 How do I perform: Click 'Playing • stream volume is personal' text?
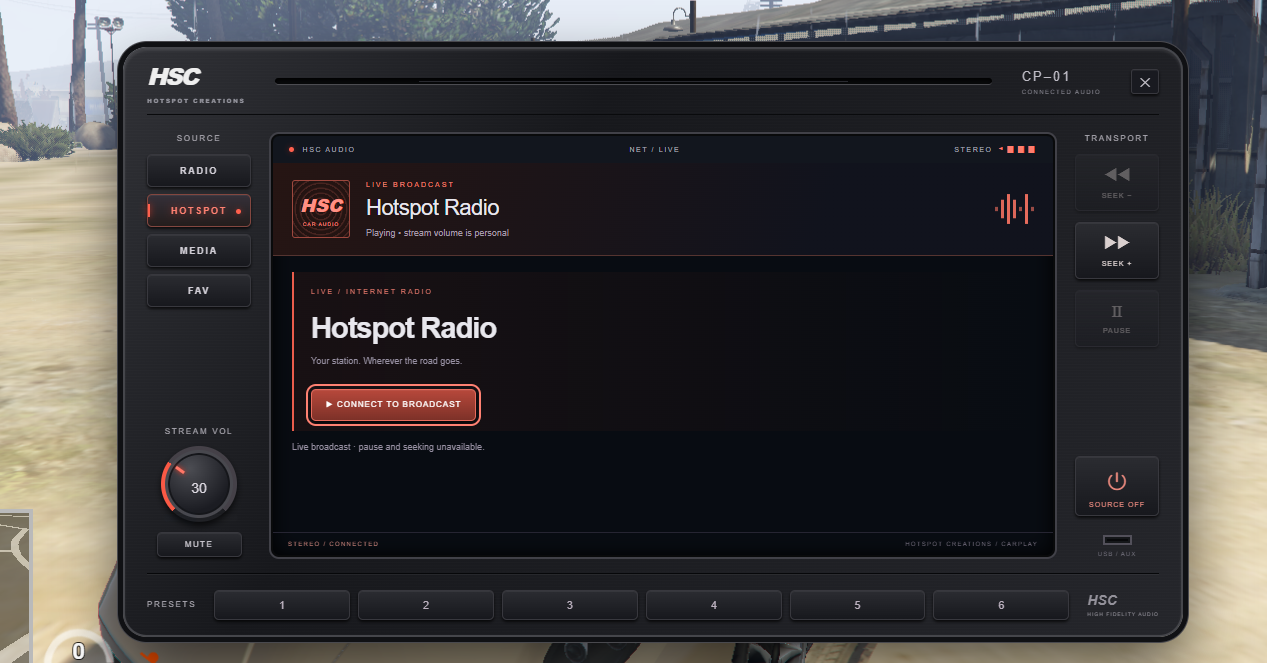437,233
